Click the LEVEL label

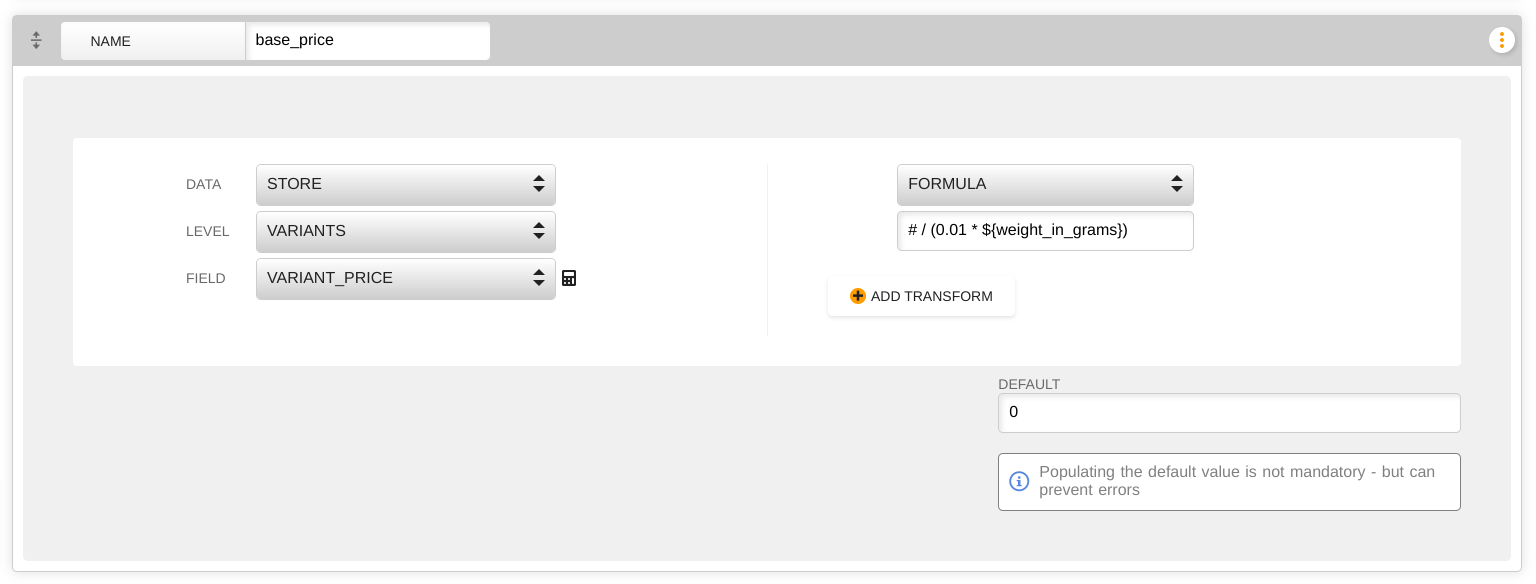208,231
